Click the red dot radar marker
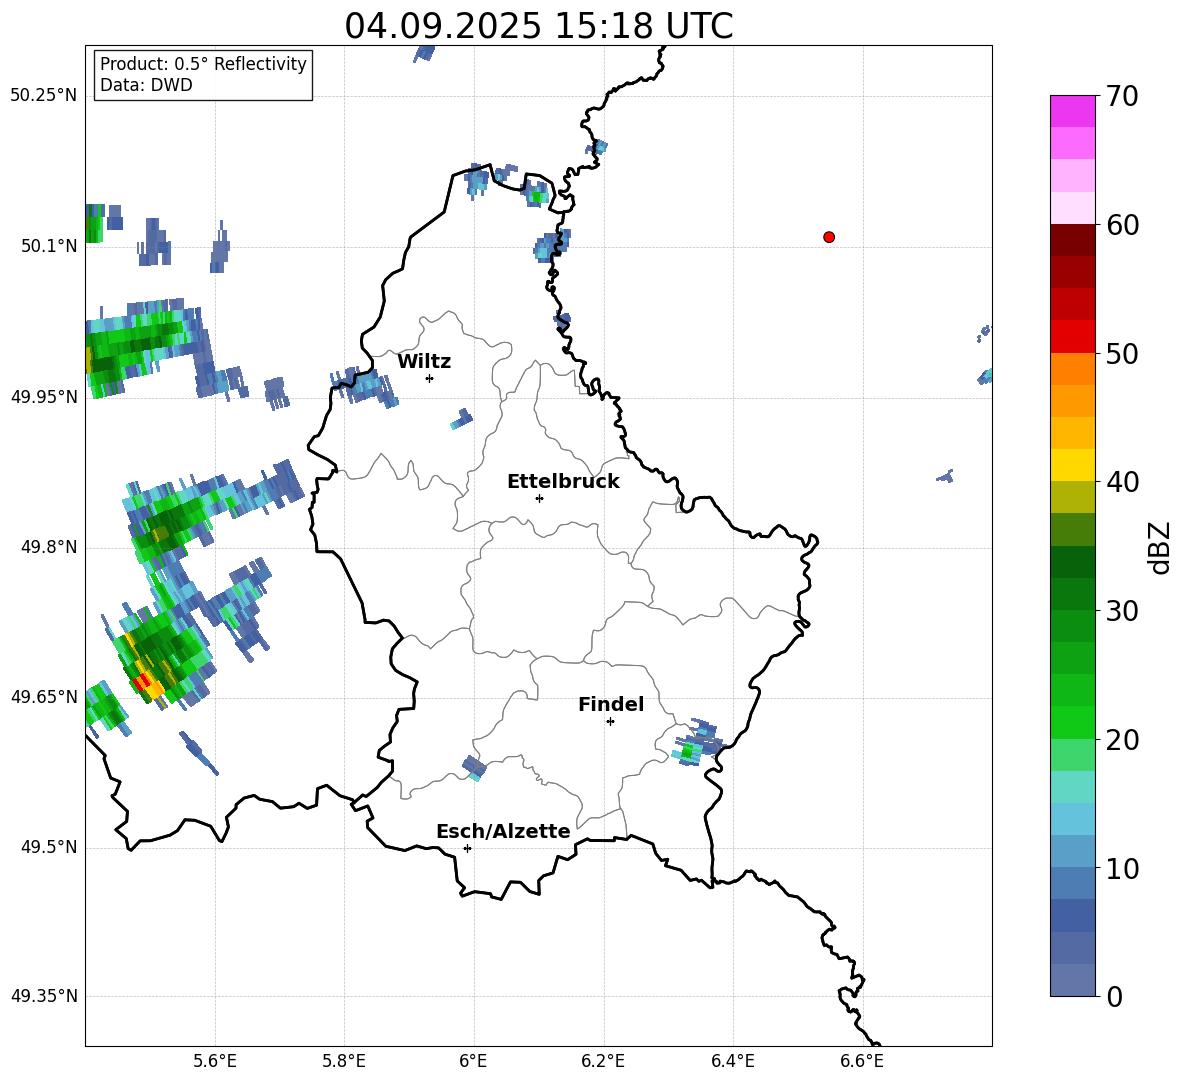Viewport: 1184px width, 1081px height. [x=829, y=237]
